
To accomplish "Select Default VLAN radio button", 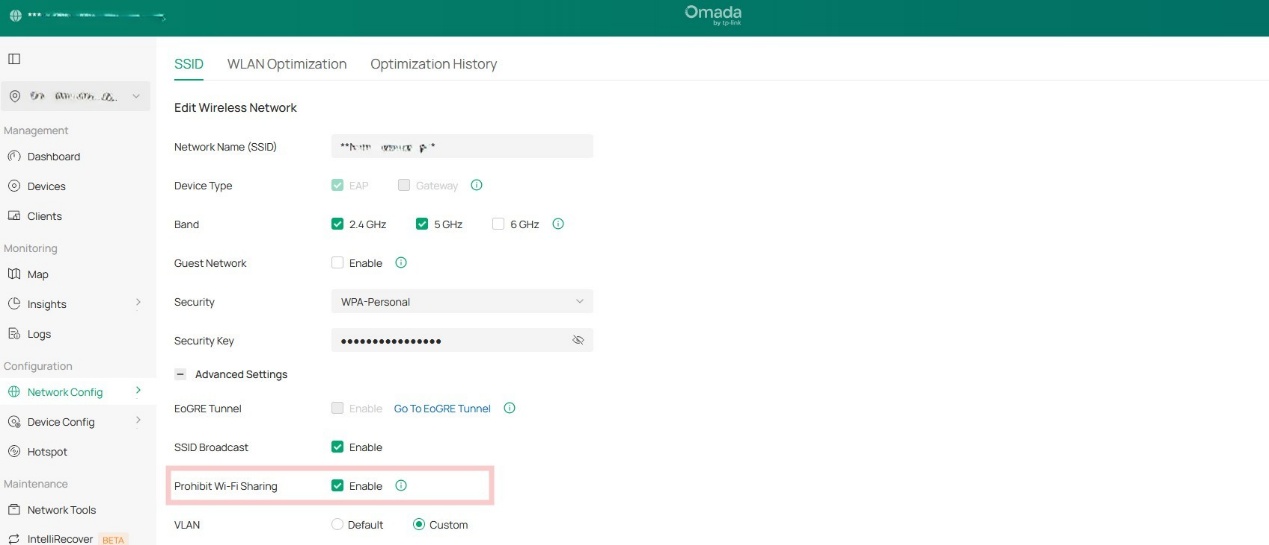I will coord(337,525).
